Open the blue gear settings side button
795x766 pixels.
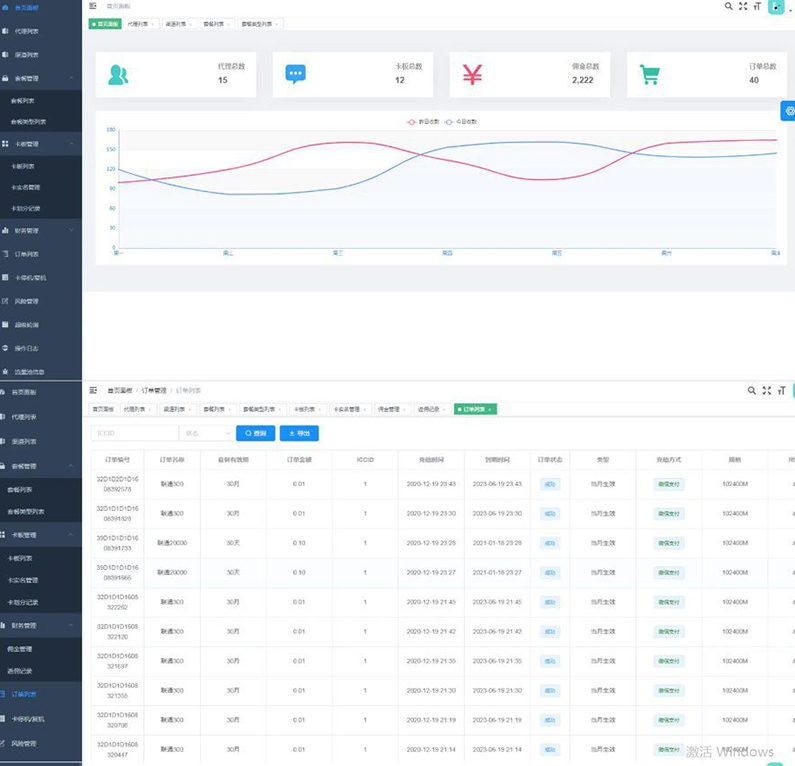point(788,111)
